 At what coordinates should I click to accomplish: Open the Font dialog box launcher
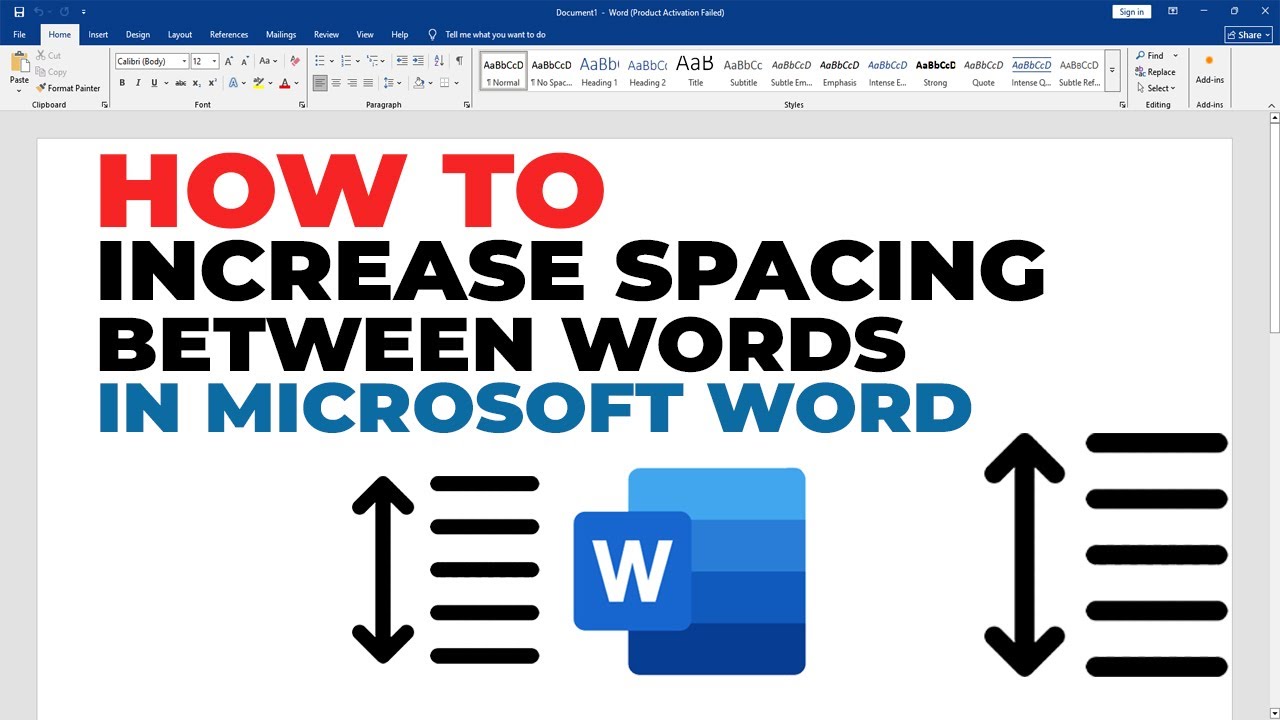[302, 104]
